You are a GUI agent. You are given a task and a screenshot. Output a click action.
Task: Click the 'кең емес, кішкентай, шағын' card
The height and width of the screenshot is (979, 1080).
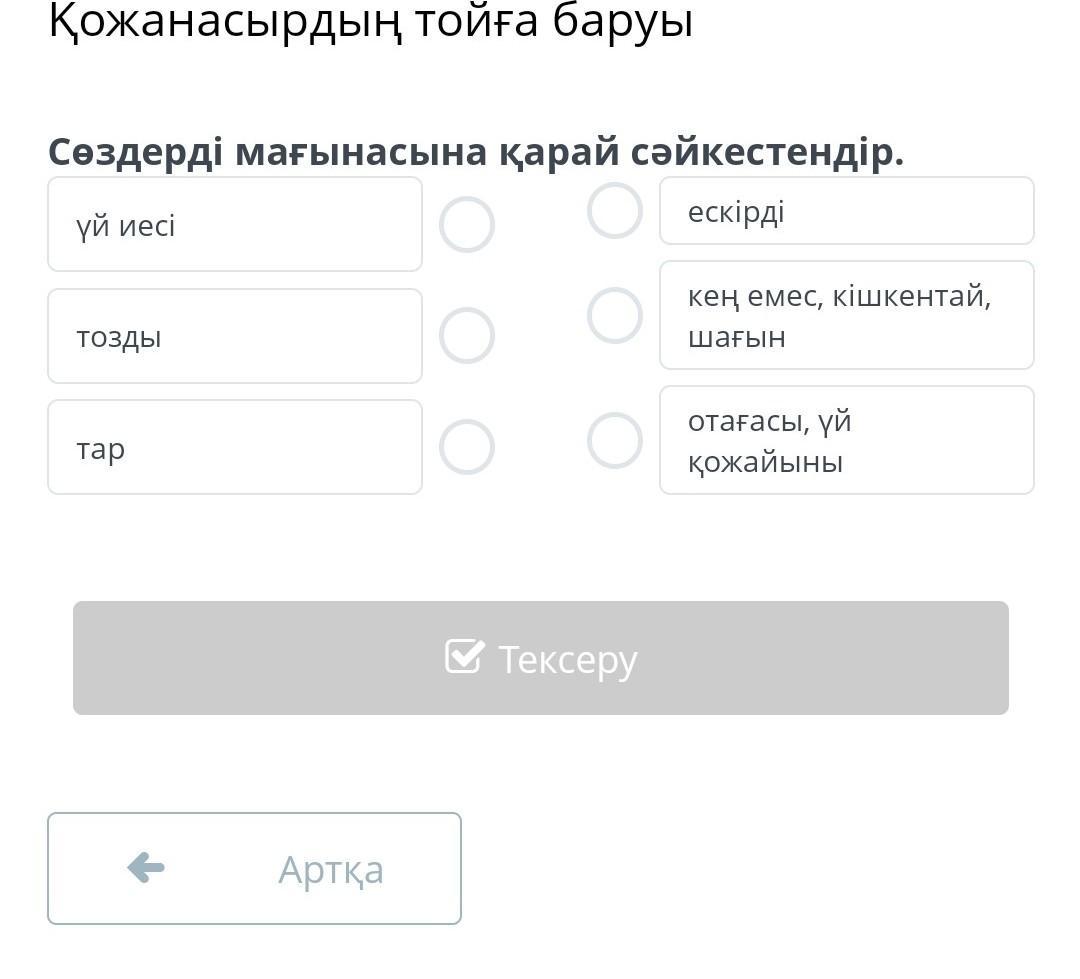[846, 315]
